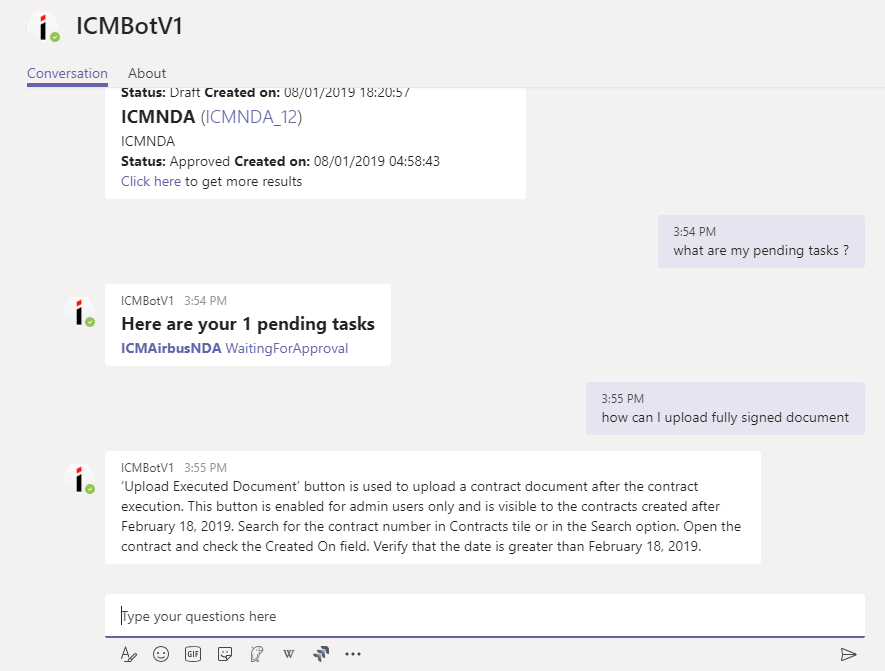
Task: Click bot avatar beside Upload Executed Document reply
Action: 79,478
